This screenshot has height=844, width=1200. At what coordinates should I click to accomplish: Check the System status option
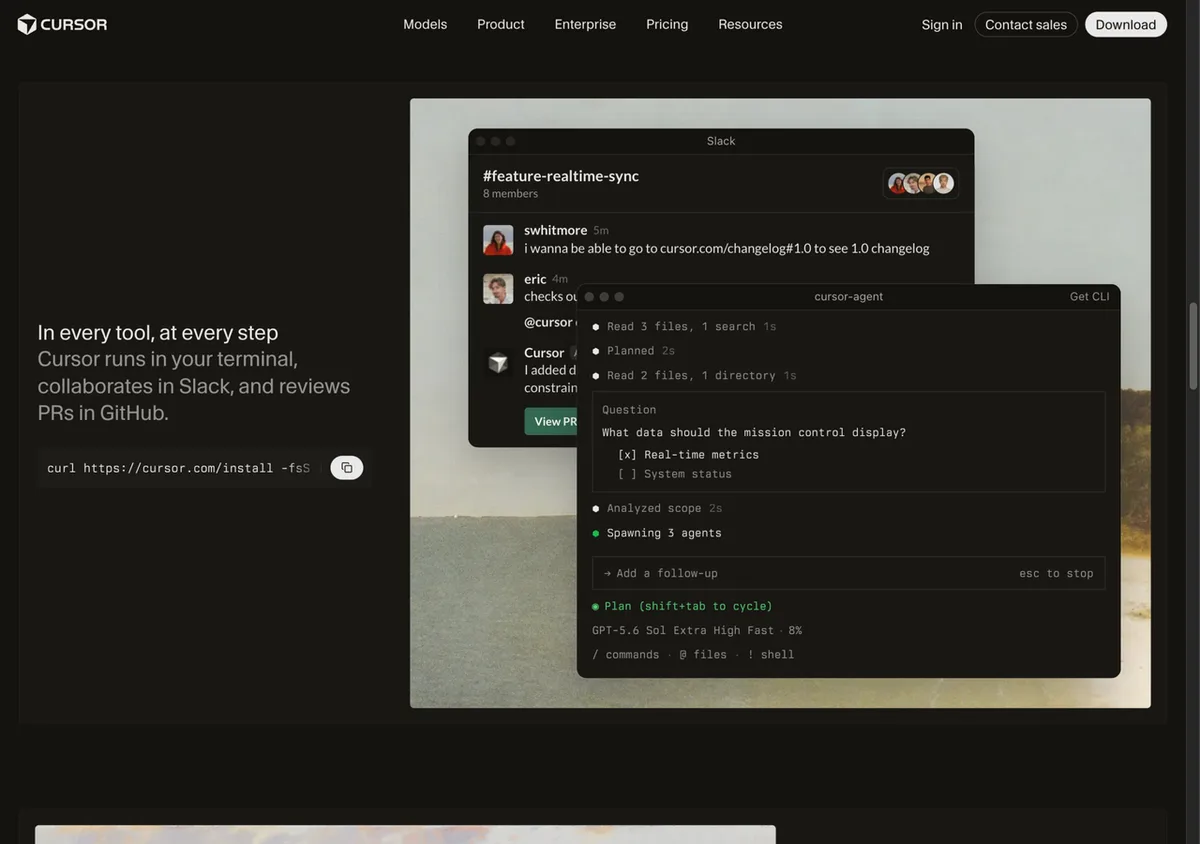coord(674,474)
